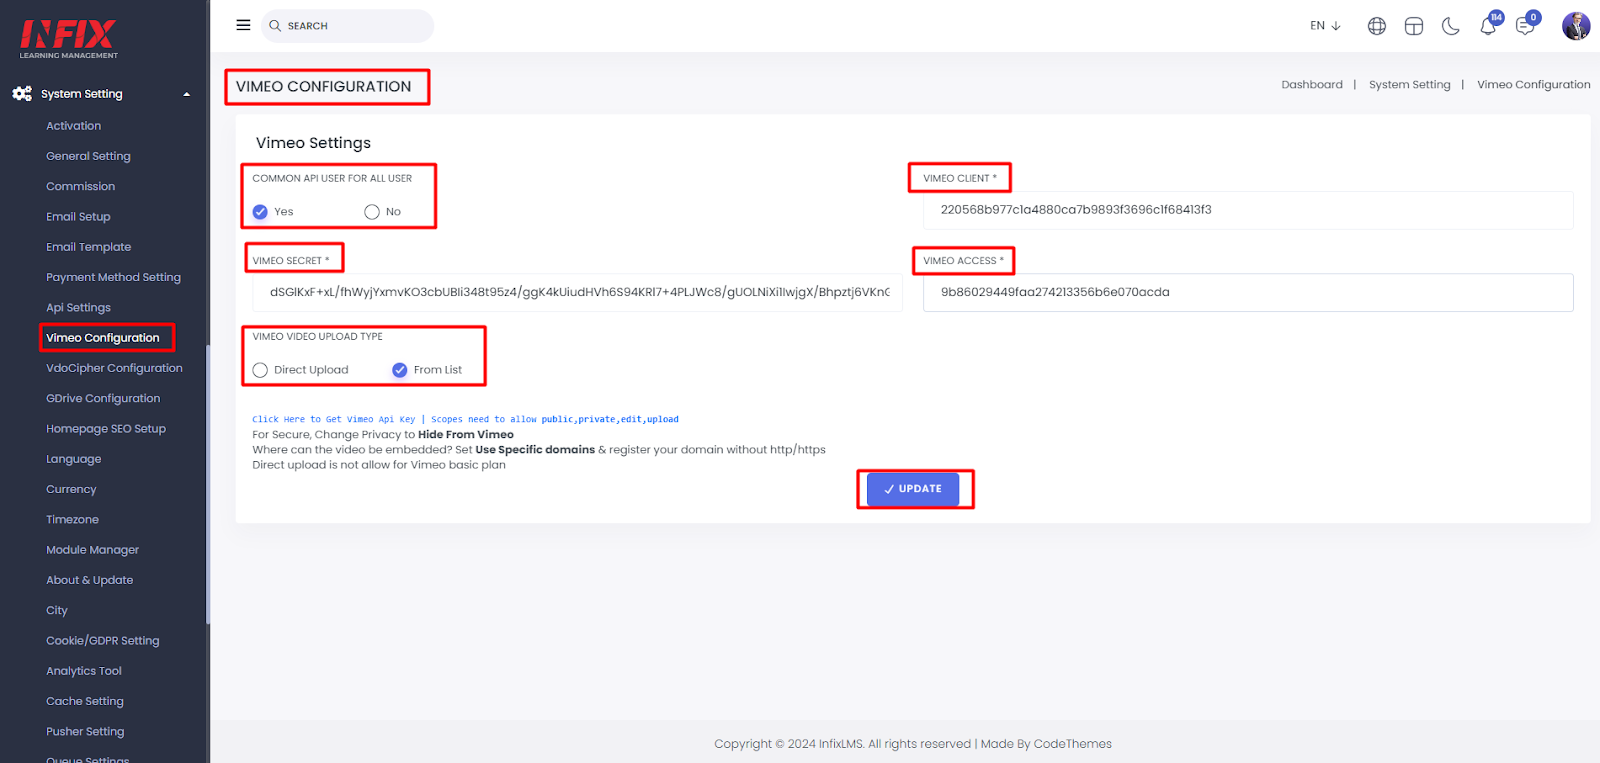Go to Commission settings
The height and width of the screenshot is (763, 1600).
(80, 186)
